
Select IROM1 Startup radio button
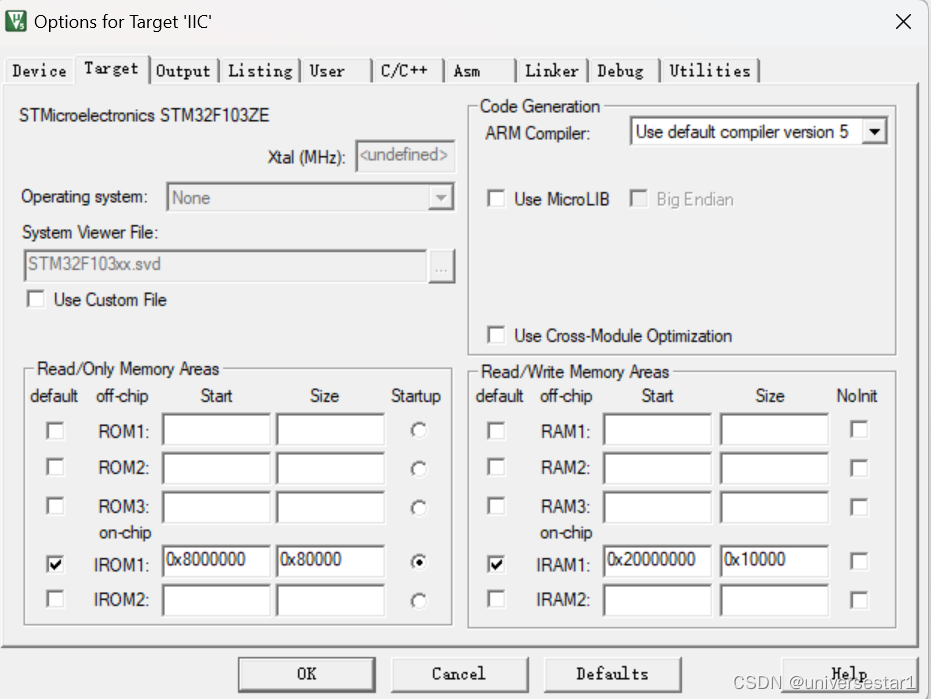[419, 562]
